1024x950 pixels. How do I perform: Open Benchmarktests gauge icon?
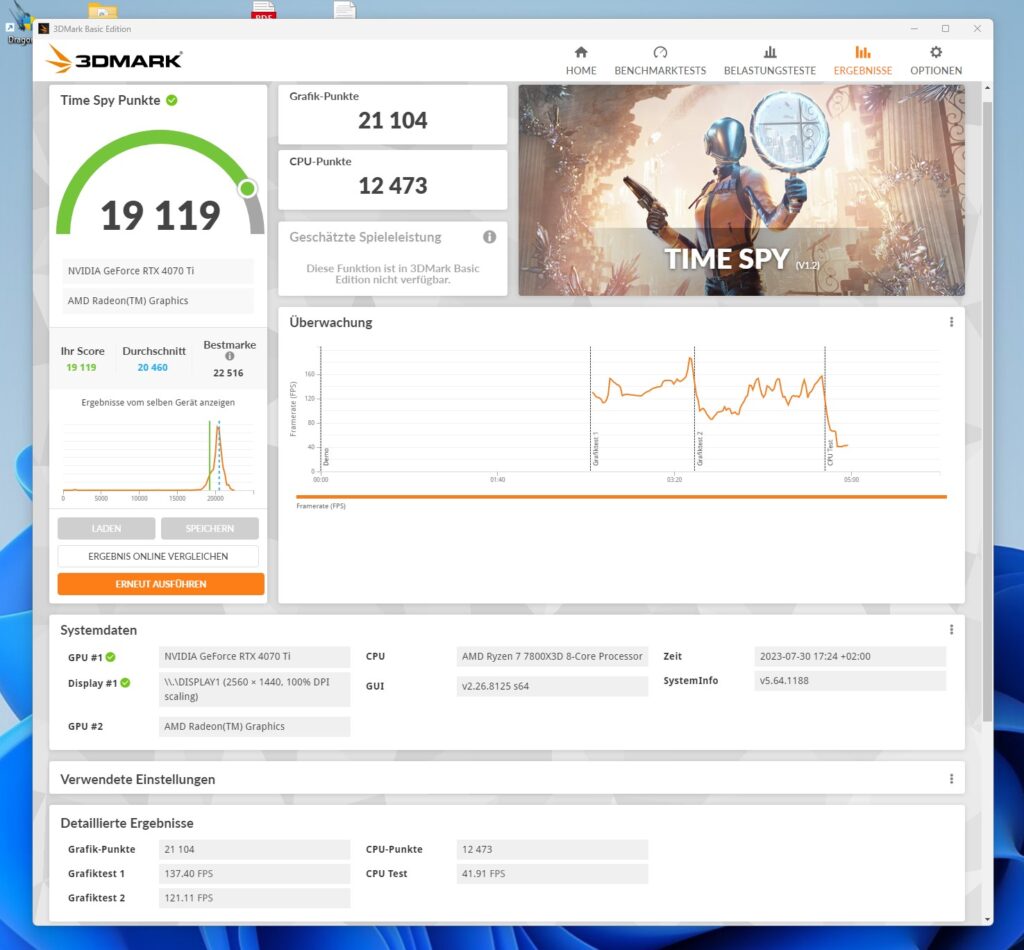[x=660, y=53]
